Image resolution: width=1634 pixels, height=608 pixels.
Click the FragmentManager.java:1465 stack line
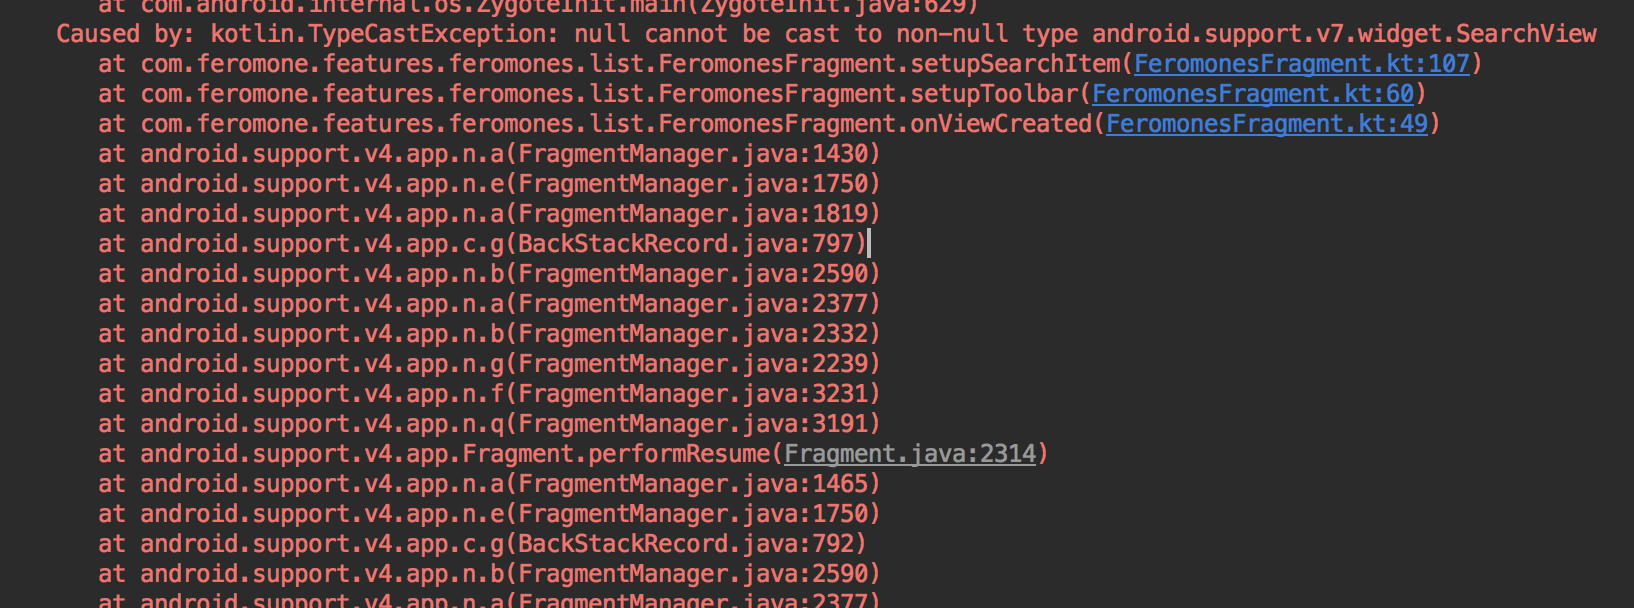click(488, 484)
